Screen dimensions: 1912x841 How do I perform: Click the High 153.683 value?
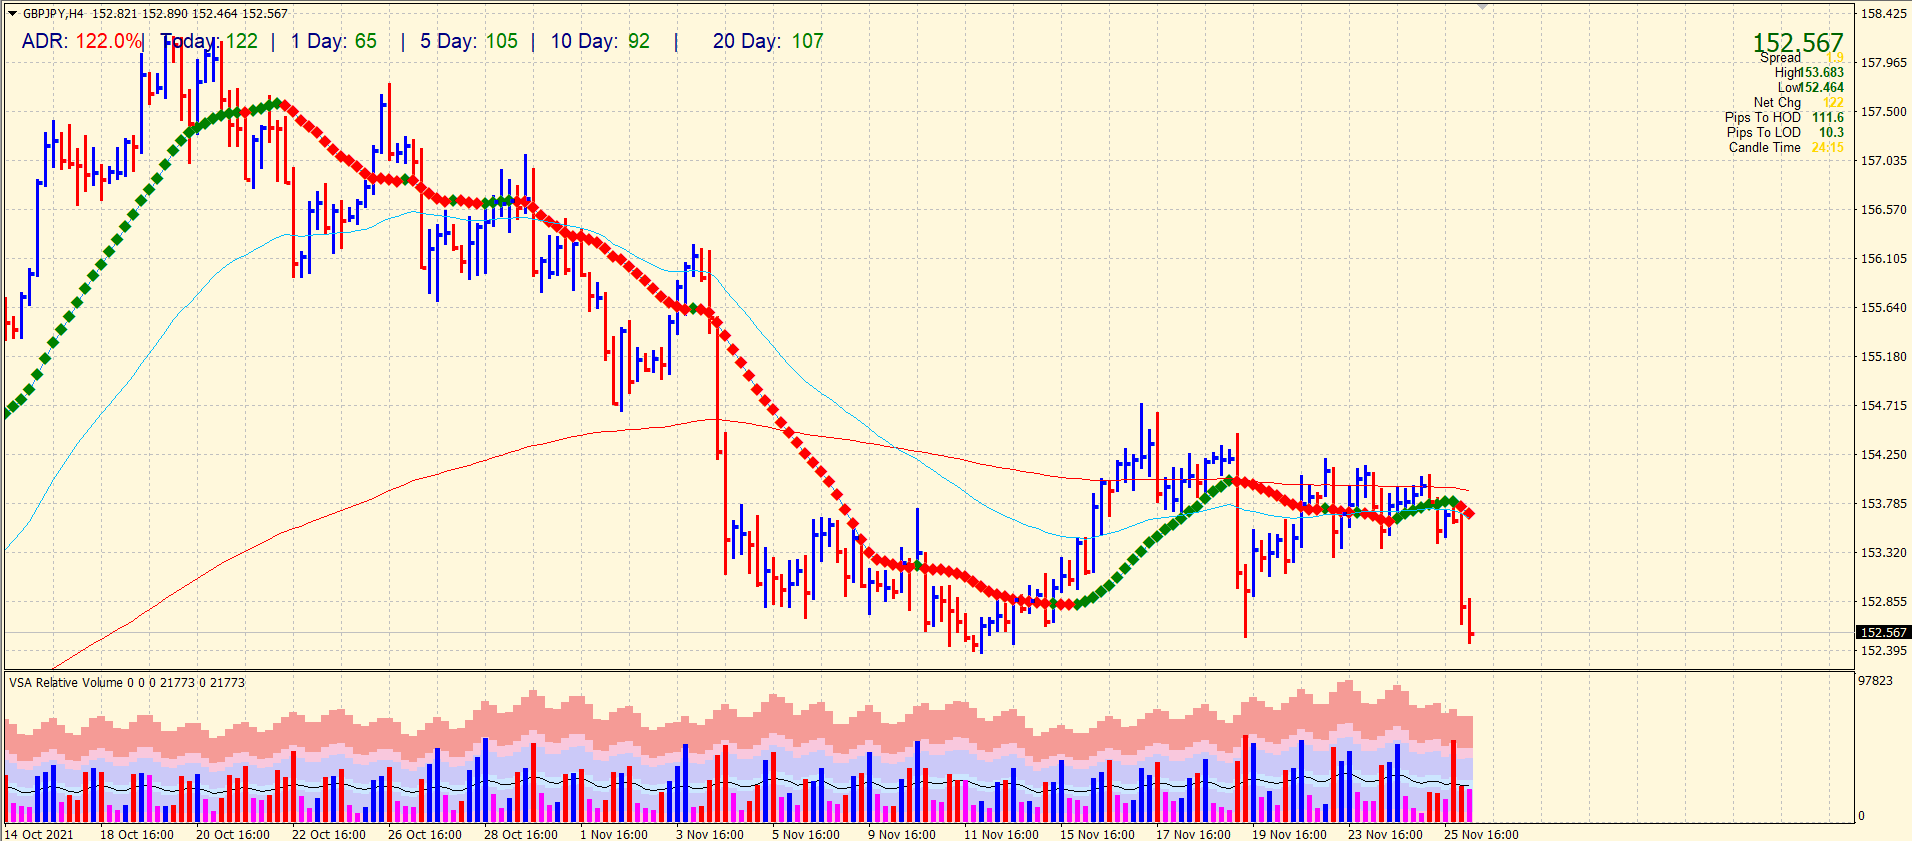pyautogui.click(x=1821, y=73)
